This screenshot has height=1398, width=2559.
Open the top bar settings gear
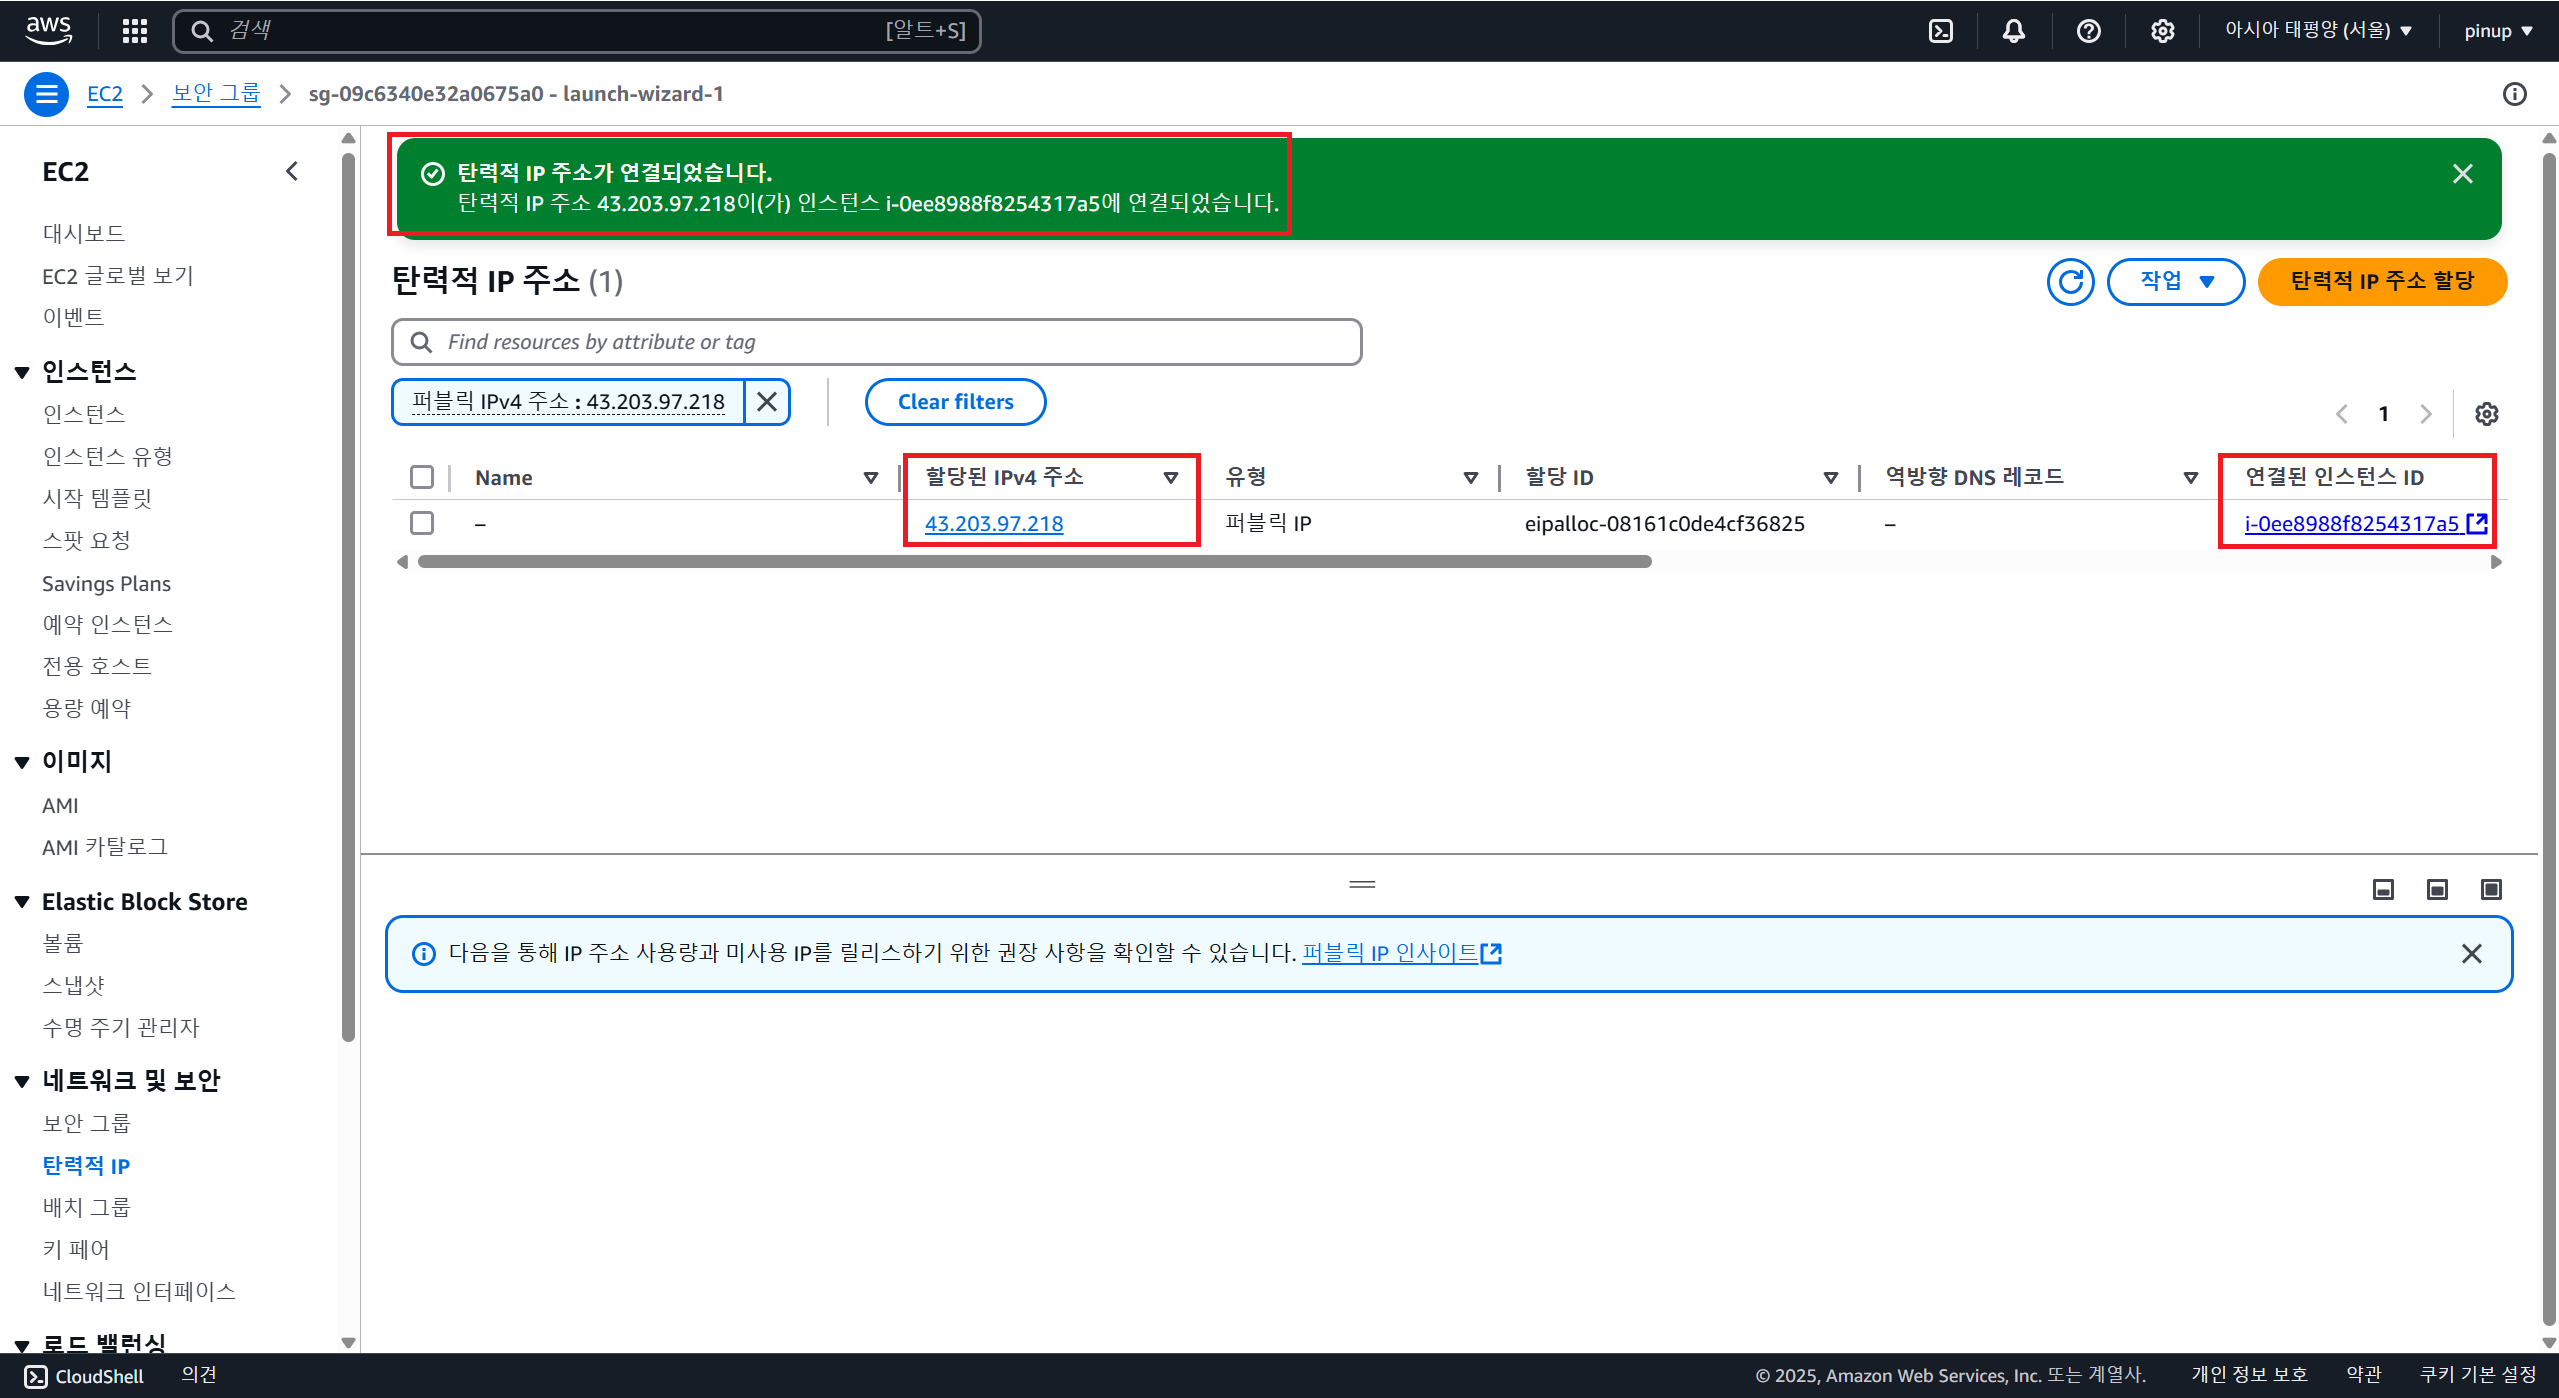click(2162, 31)
